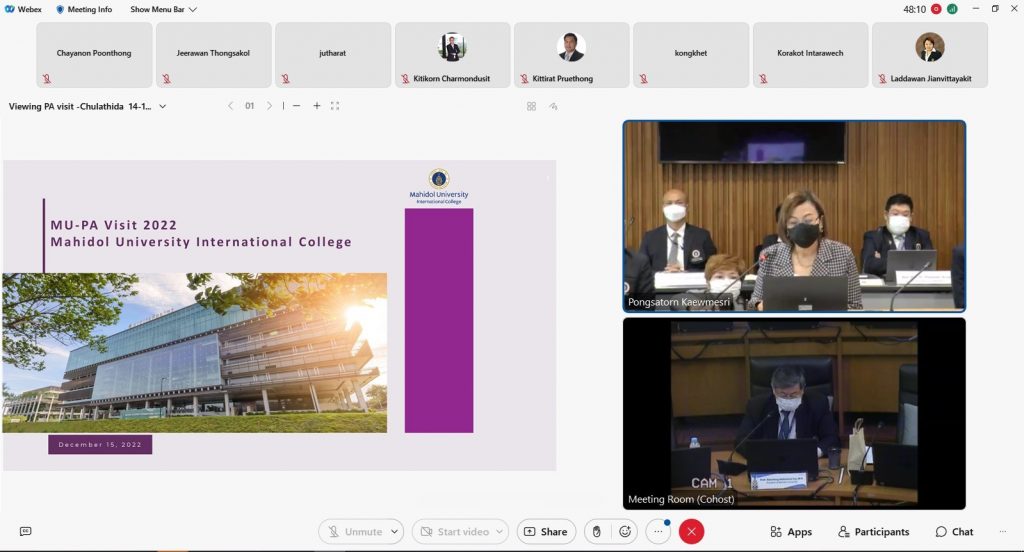Zoom out the shared content
Image resolution: width=1024 pixels, height=552 pixels.
point(296,106)
